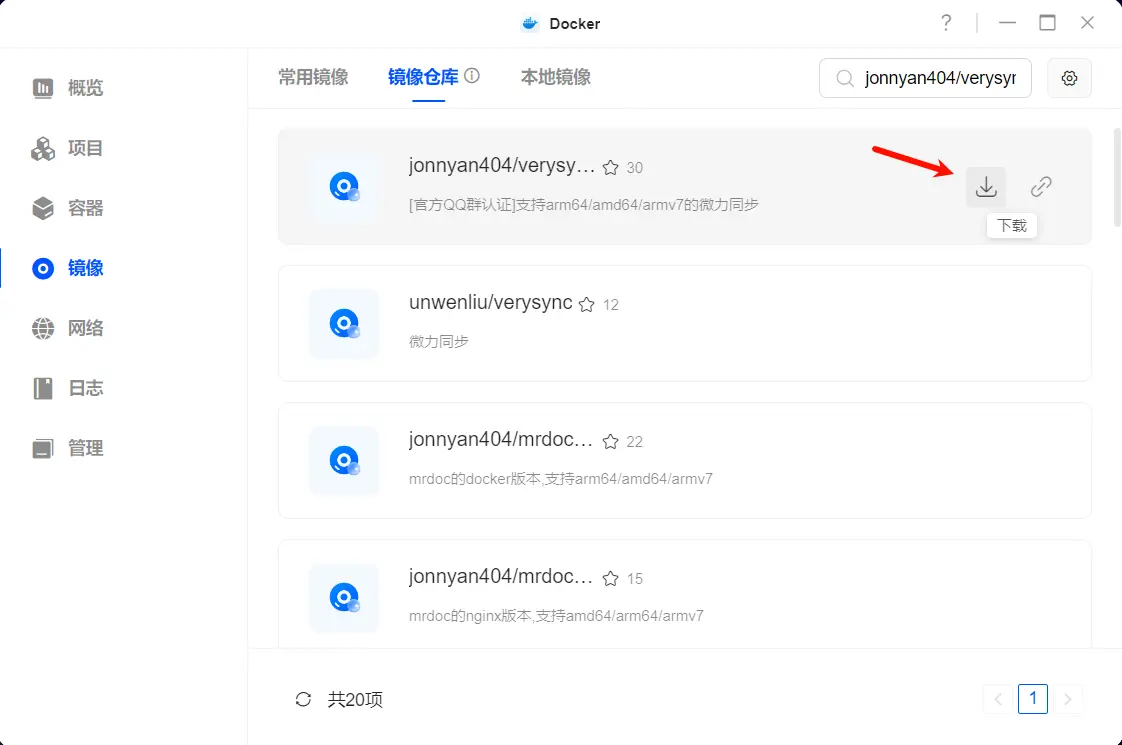Open 概览 overview in sidebar
This screenshot has height=745, width=1122.
tap(69, 88)
